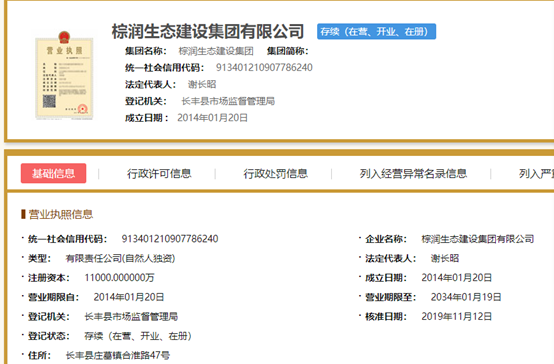The image size is (554, 364).
Task: Click company title 棕润生态建设集团有限公司
Action: tap(208, 31)
